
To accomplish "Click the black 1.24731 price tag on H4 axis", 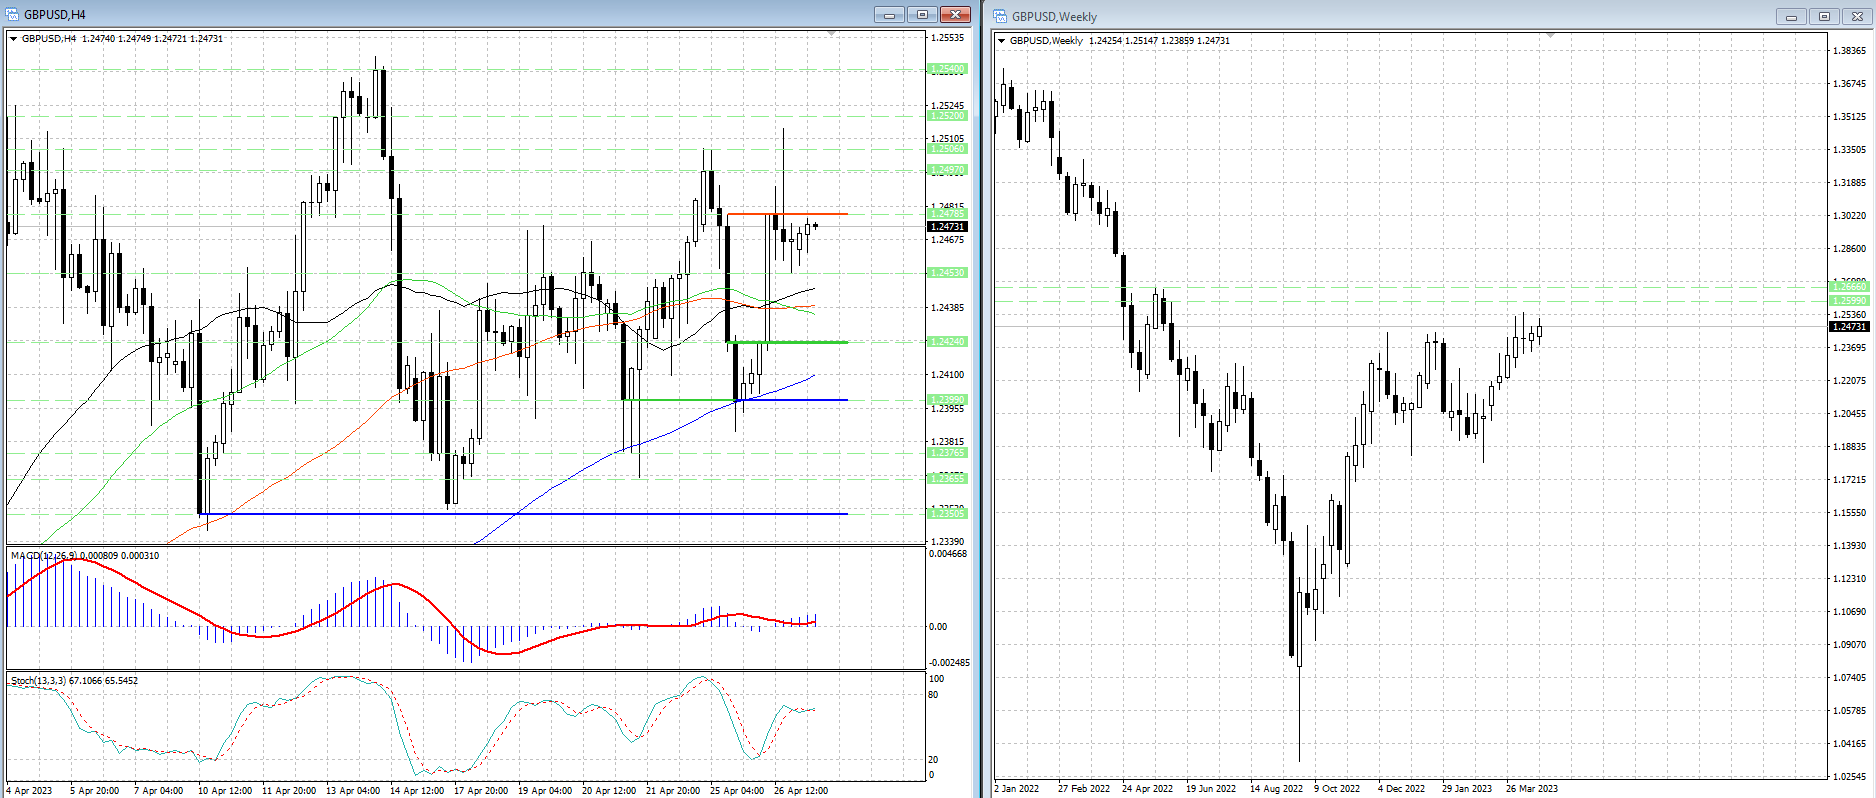I will click(x=947, y=227).
